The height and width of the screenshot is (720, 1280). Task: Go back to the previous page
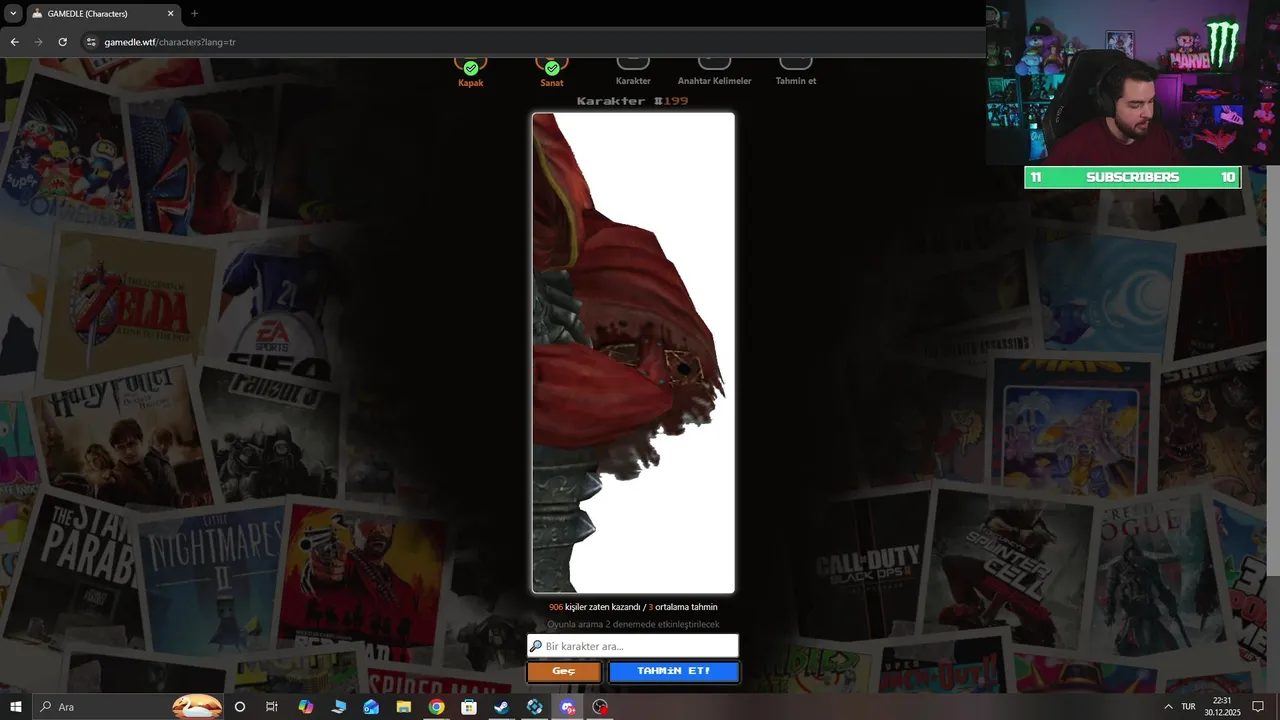coord(14,42)
